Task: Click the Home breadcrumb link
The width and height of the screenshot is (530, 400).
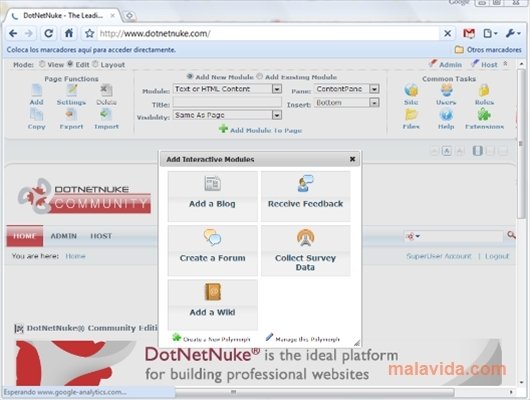Action: click(x=75, y=256)
